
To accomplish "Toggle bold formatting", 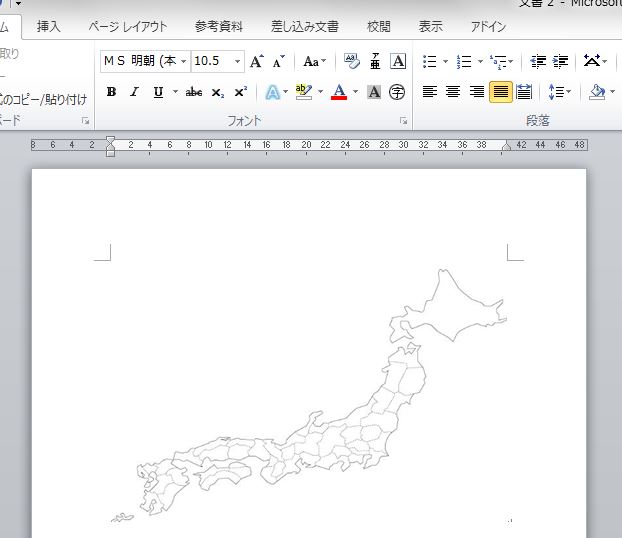I will click(x=111, y=92).
